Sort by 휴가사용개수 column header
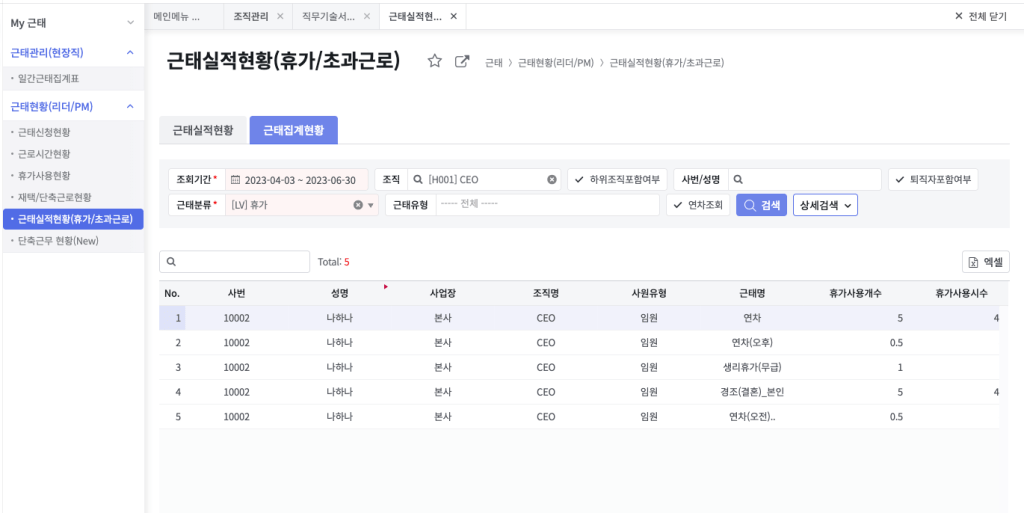 855,294
